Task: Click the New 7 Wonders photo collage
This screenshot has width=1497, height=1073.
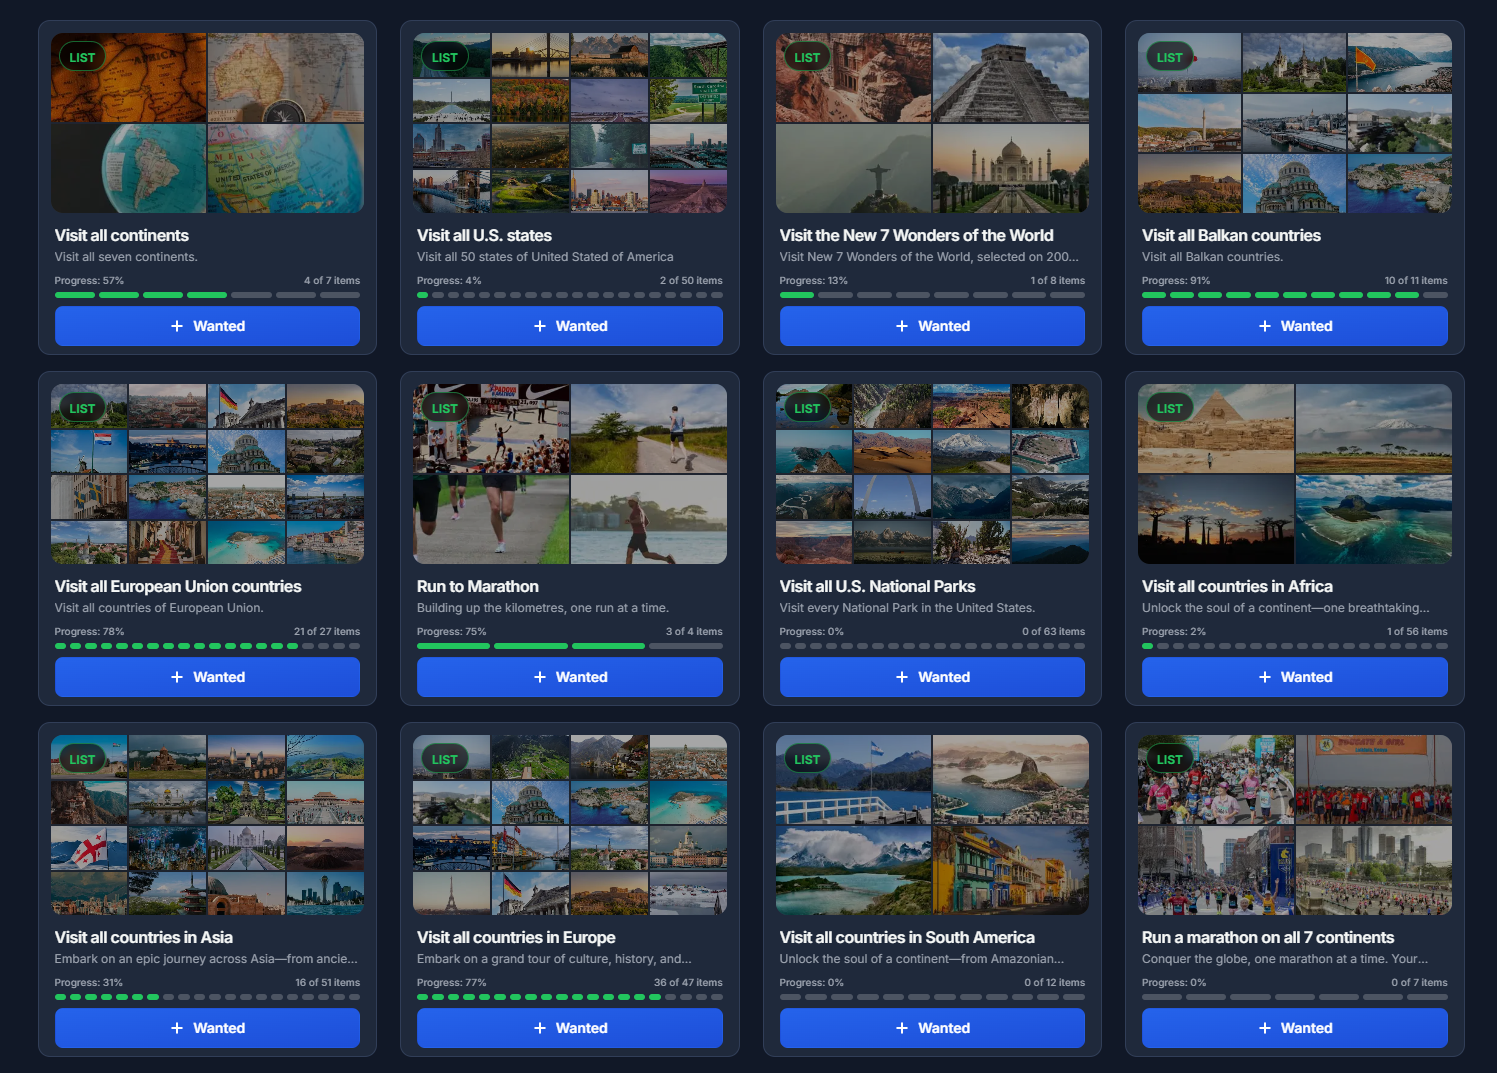Action: pyautogui.click(x=932, y=123)
